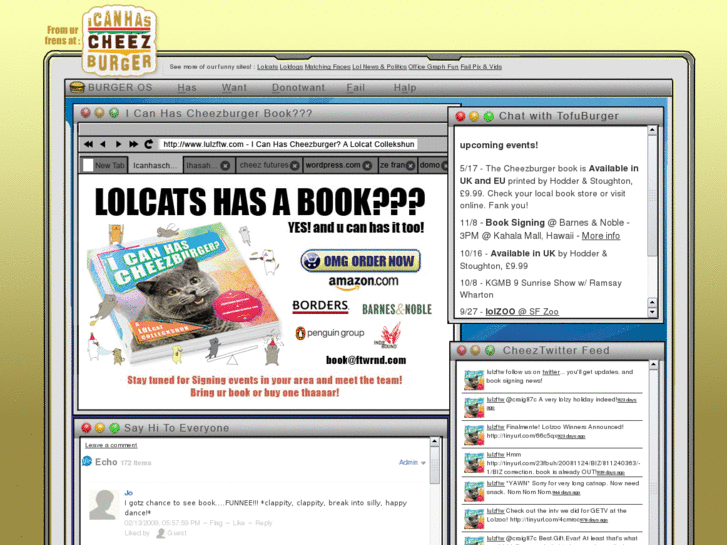Image resolution: width=727 pixels, height=545 pixels.
Task: Click the browser address bar URL field
Action: click(288, 144)
